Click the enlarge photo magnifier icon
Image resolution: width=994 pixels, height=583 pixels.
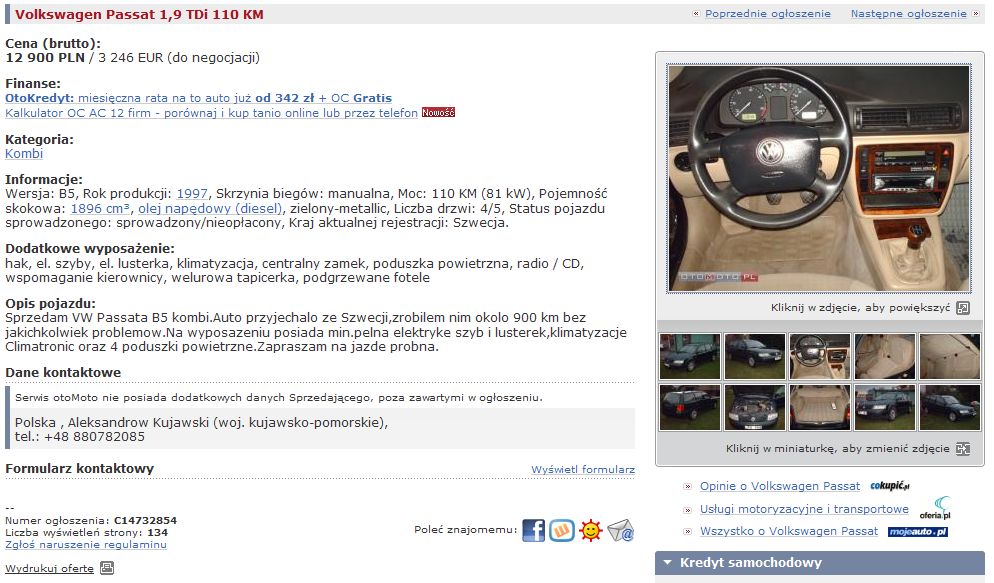(x=963, y=308)
